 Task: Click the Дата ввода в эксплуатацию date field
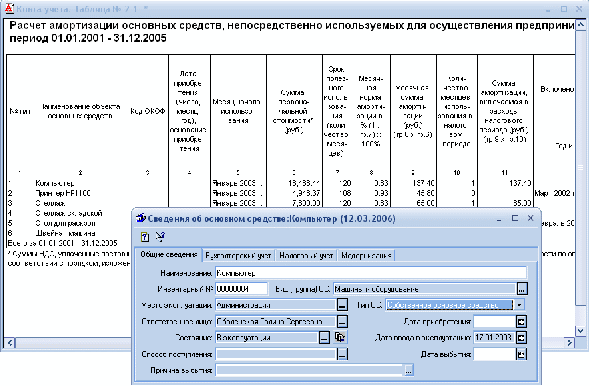(494, 337)
